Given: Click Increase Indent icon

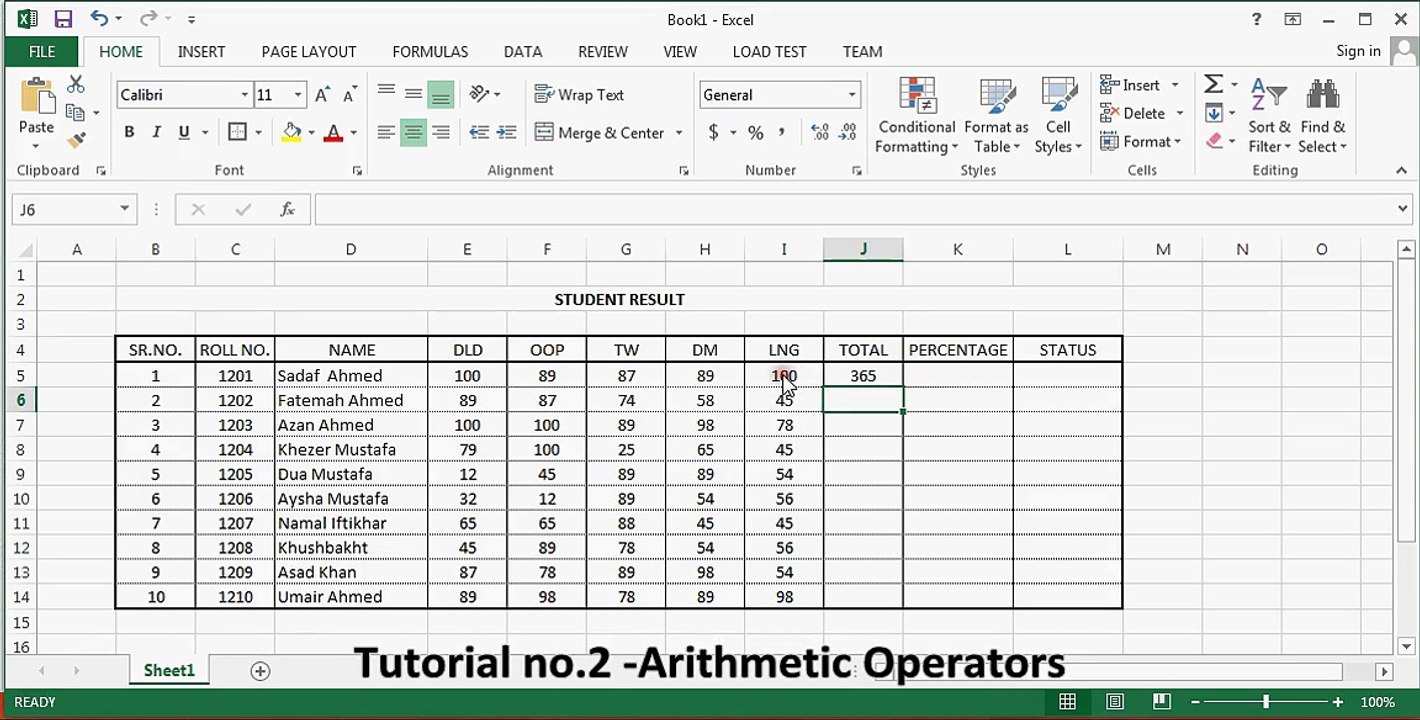Looking at the screenshot, I should click(507, 132).
